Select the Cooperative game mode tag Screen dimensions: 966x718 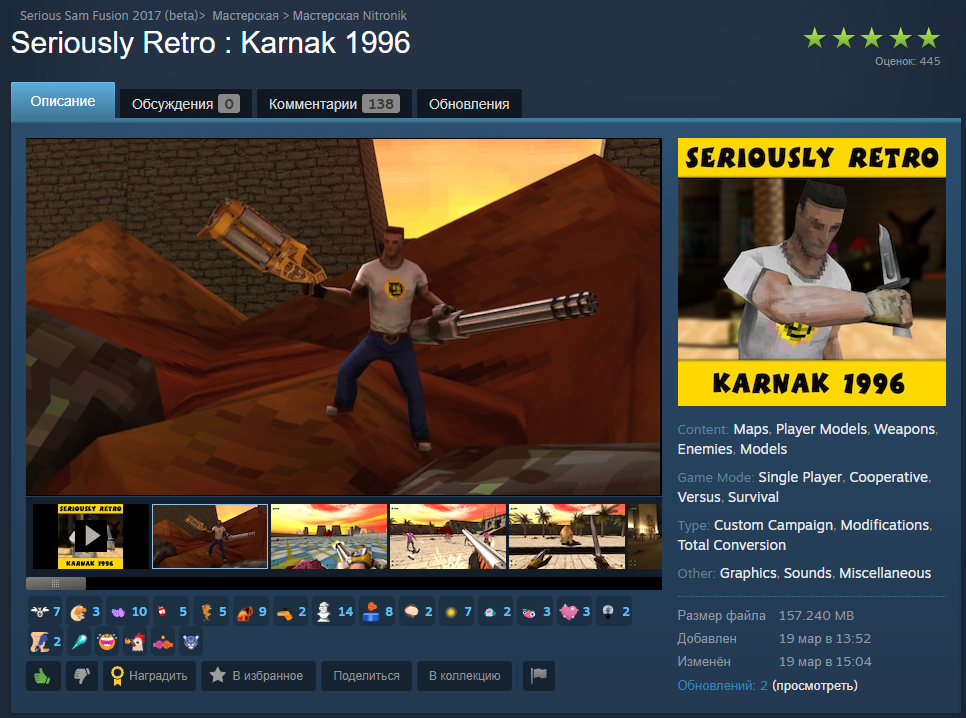click(888, 477)
